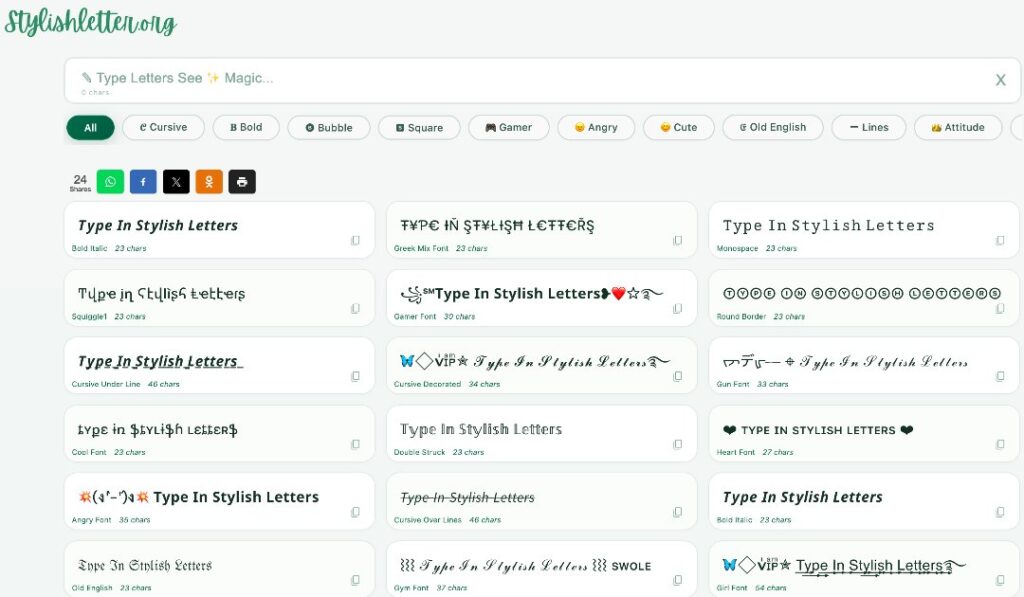This screenshot has width=1024, height=597.
Task: Copy the Angry Font styled text
Action: (x=355, y=512)
